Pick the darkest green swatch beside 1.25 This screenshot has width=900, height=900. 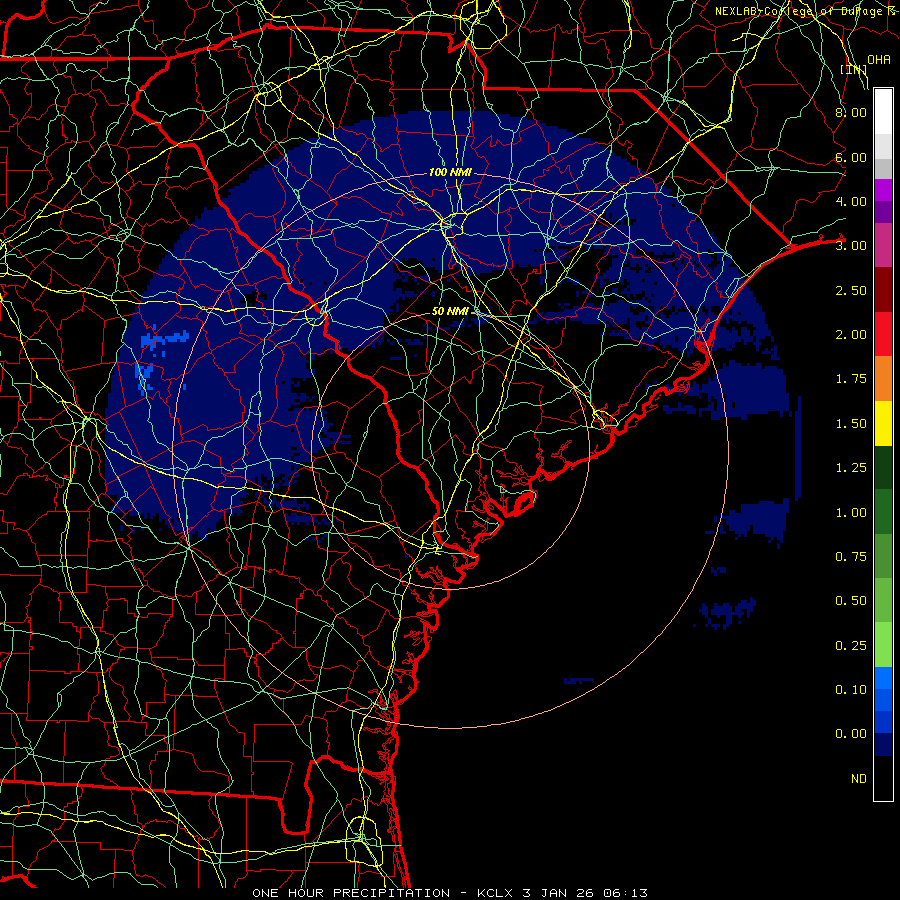tap(883, 467)
